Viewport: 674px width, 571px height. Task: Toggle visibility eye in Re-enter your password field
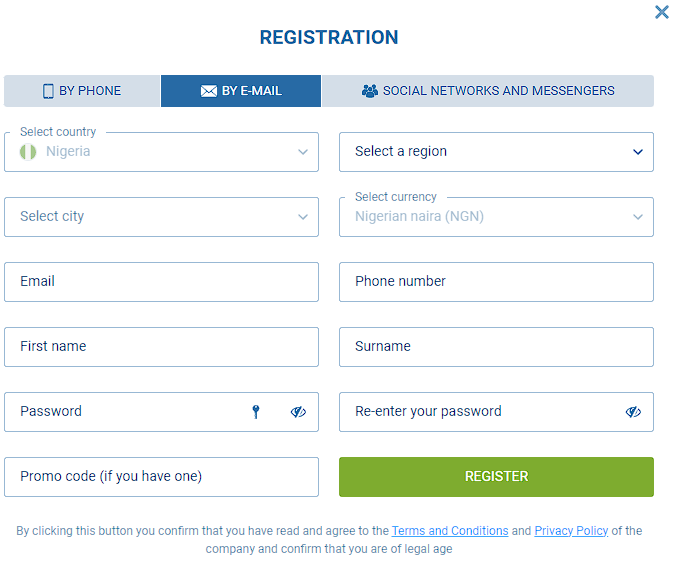(x=633, y=412)
